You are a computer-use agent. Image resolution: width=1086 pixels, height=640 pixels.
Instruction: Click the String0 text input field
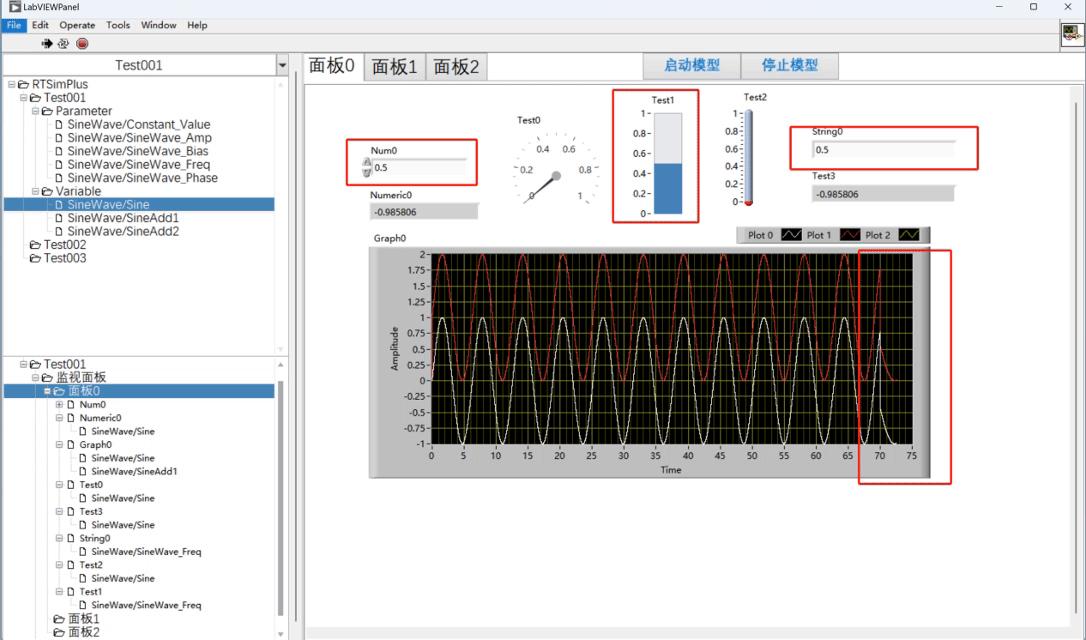883,150
